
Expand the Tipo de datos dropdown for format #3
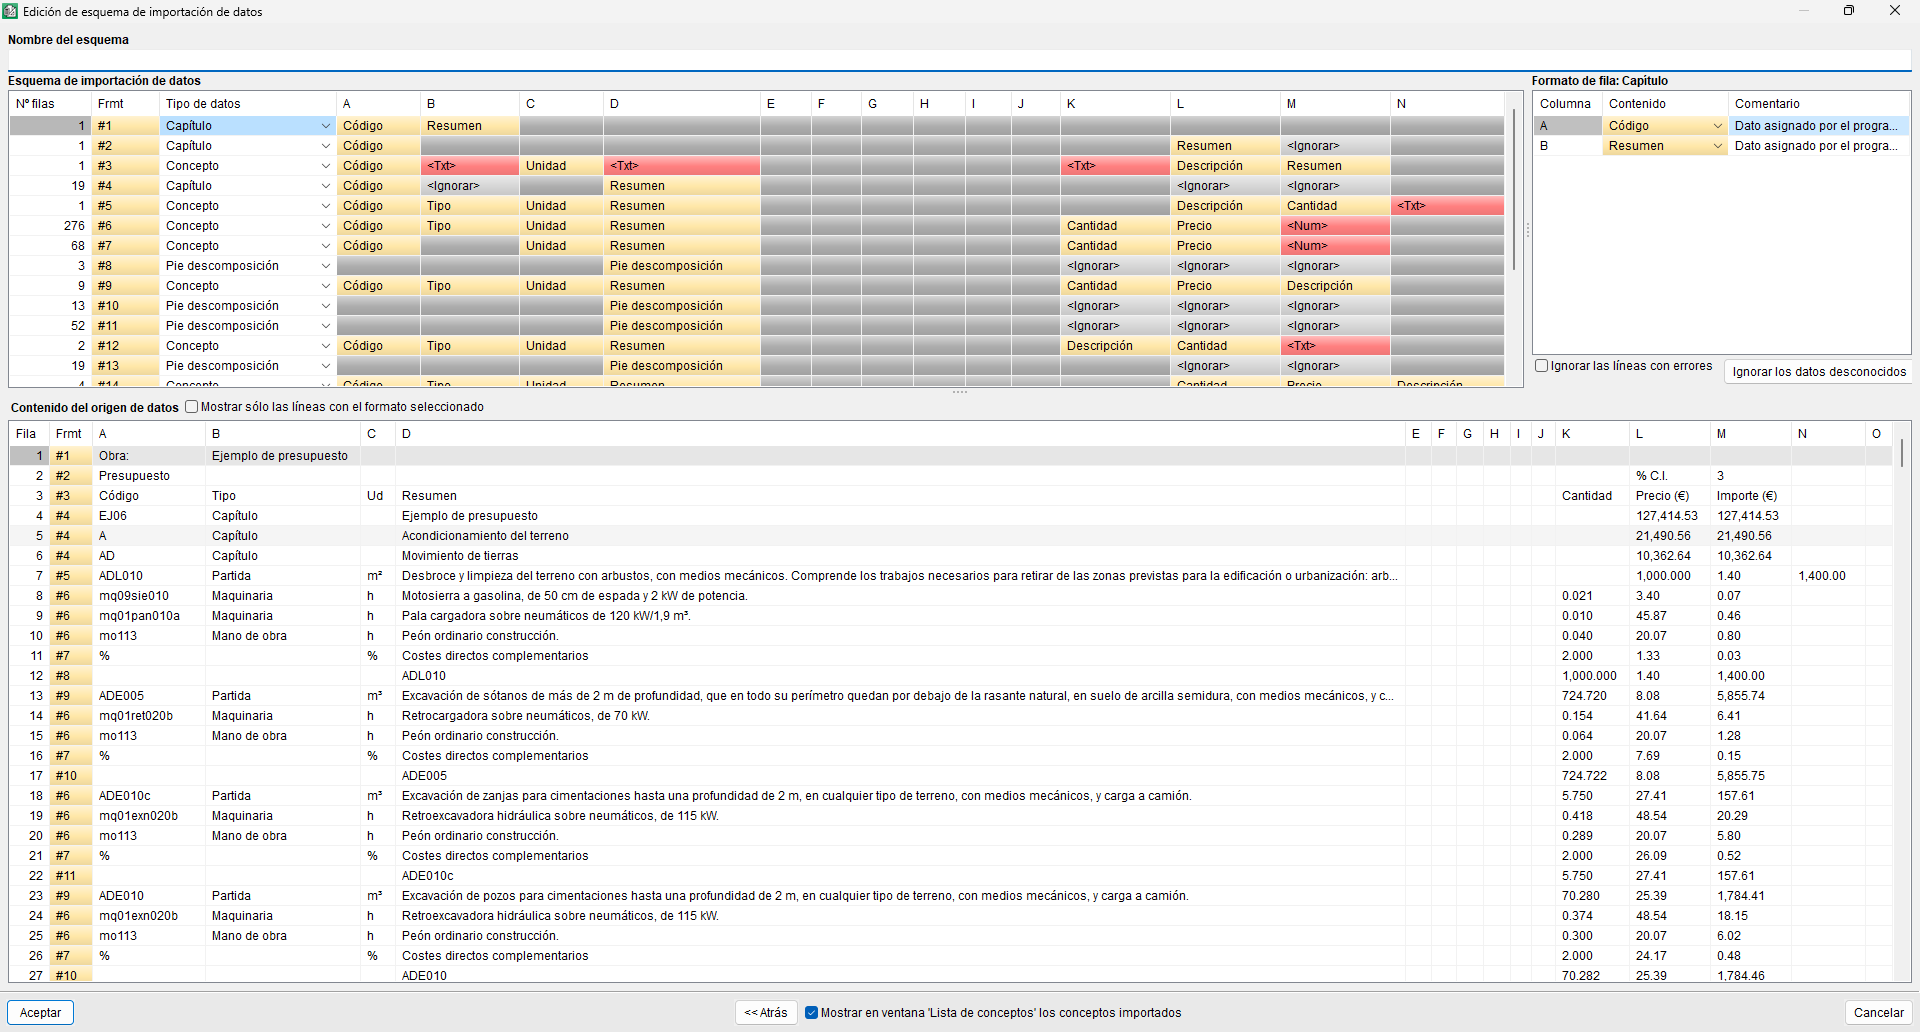(x=326, y=166)
